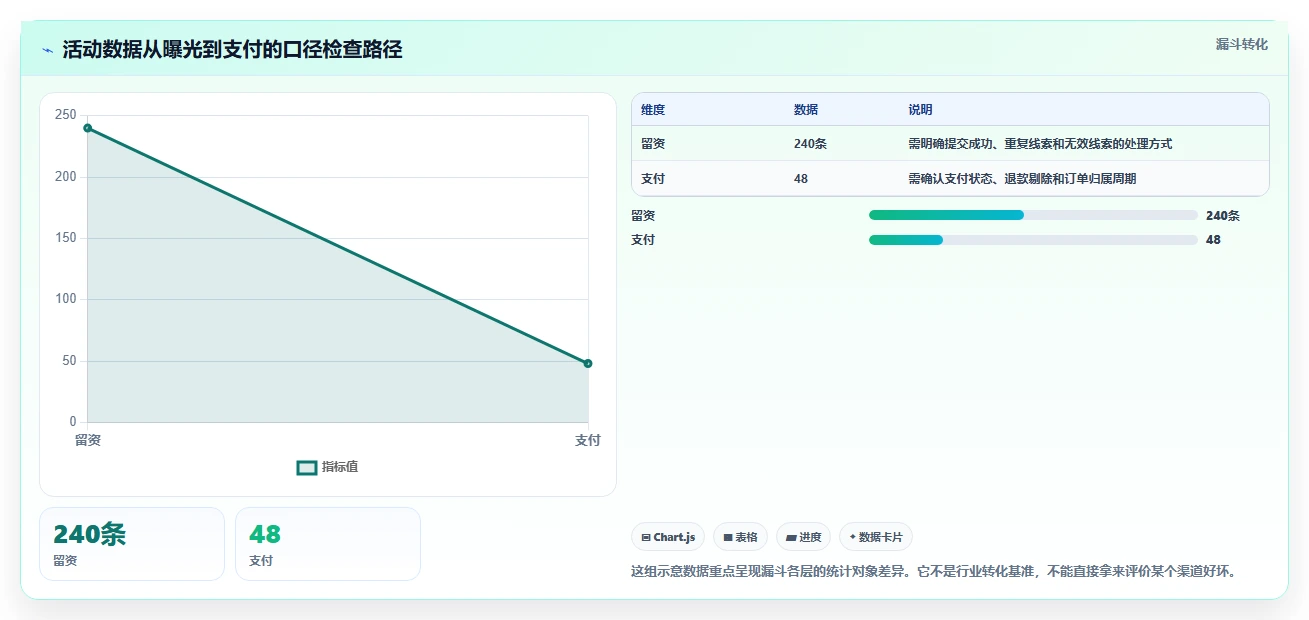1309x620 pixels.
Task: Toggle the 指标值 legend entry in the chart
Action: point(328,467)
